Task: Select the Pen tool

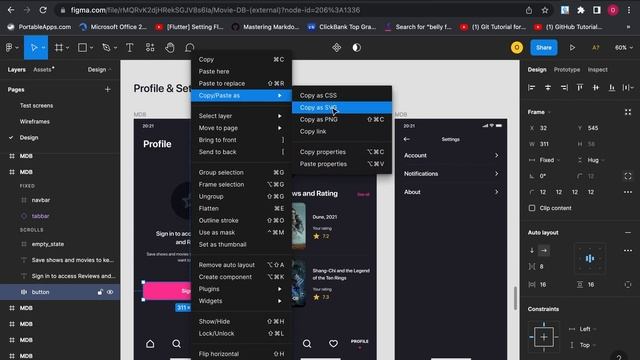Action: (106, 48)
